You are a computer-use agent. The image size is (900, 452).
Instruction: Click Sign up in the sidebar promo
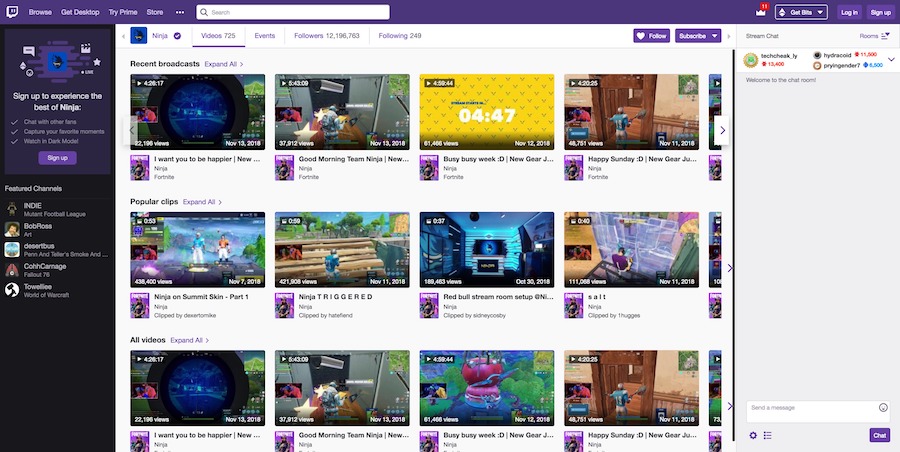pyautogui.click(x=57, y=158)
